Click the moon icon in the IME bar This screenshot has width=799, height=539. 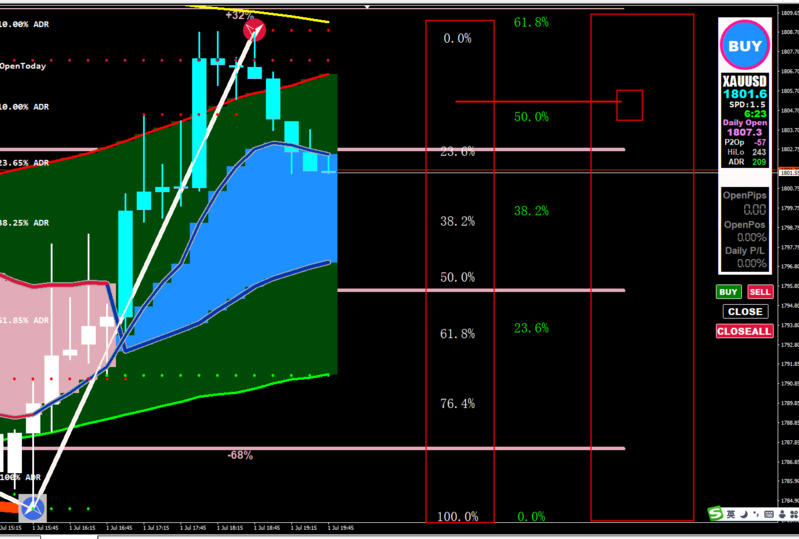(x=744, y=515)
